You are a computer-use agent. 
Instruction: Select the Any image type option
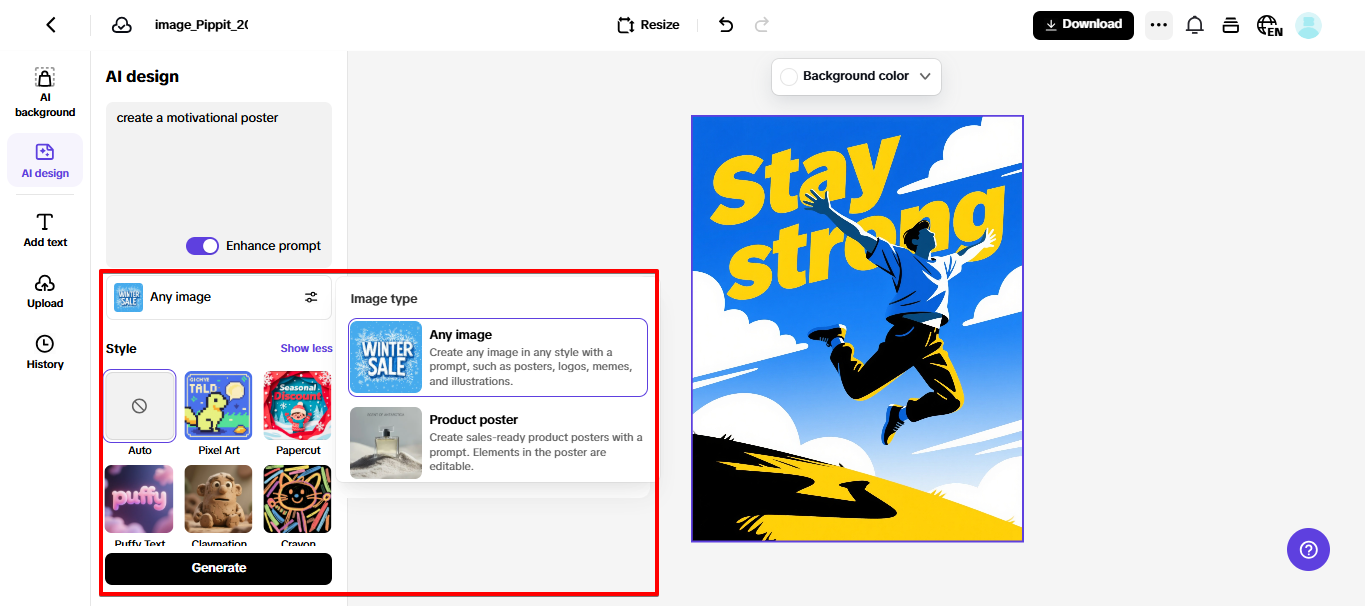pos(498,357)
